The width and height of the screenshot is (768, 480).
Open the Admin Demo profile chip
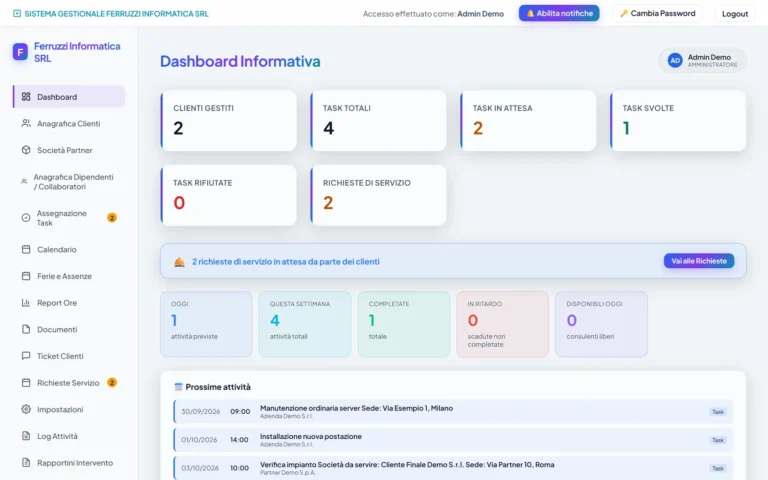[x=702, y=60]
